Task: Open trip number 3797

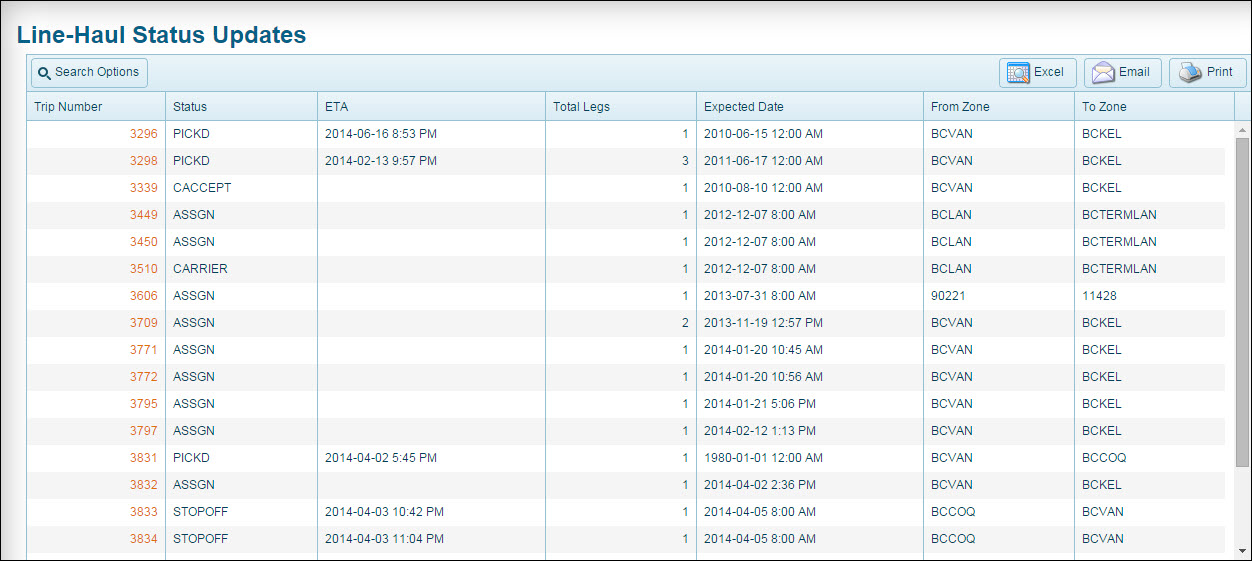Action: pos(143,431)
